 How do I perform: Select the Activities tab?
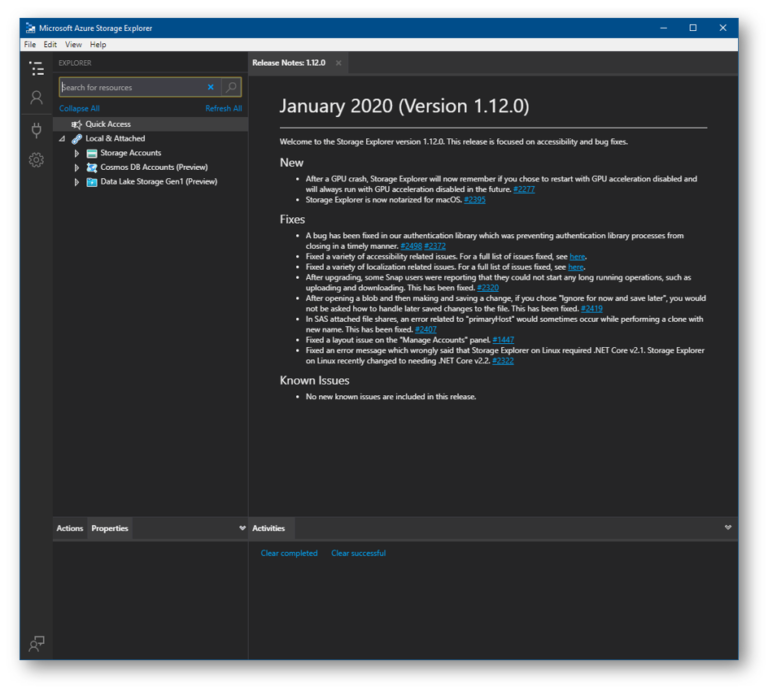tap(268, 528)
